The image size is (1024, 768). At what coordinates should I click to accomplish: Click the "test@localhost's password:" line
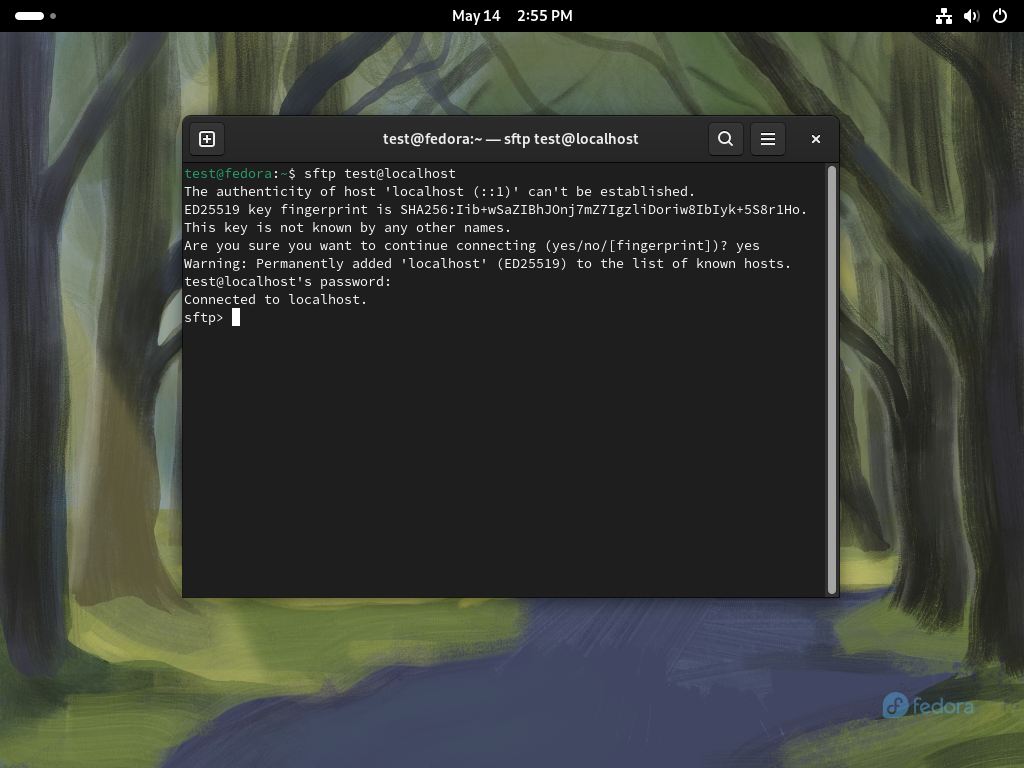click(x=287, y=281)
